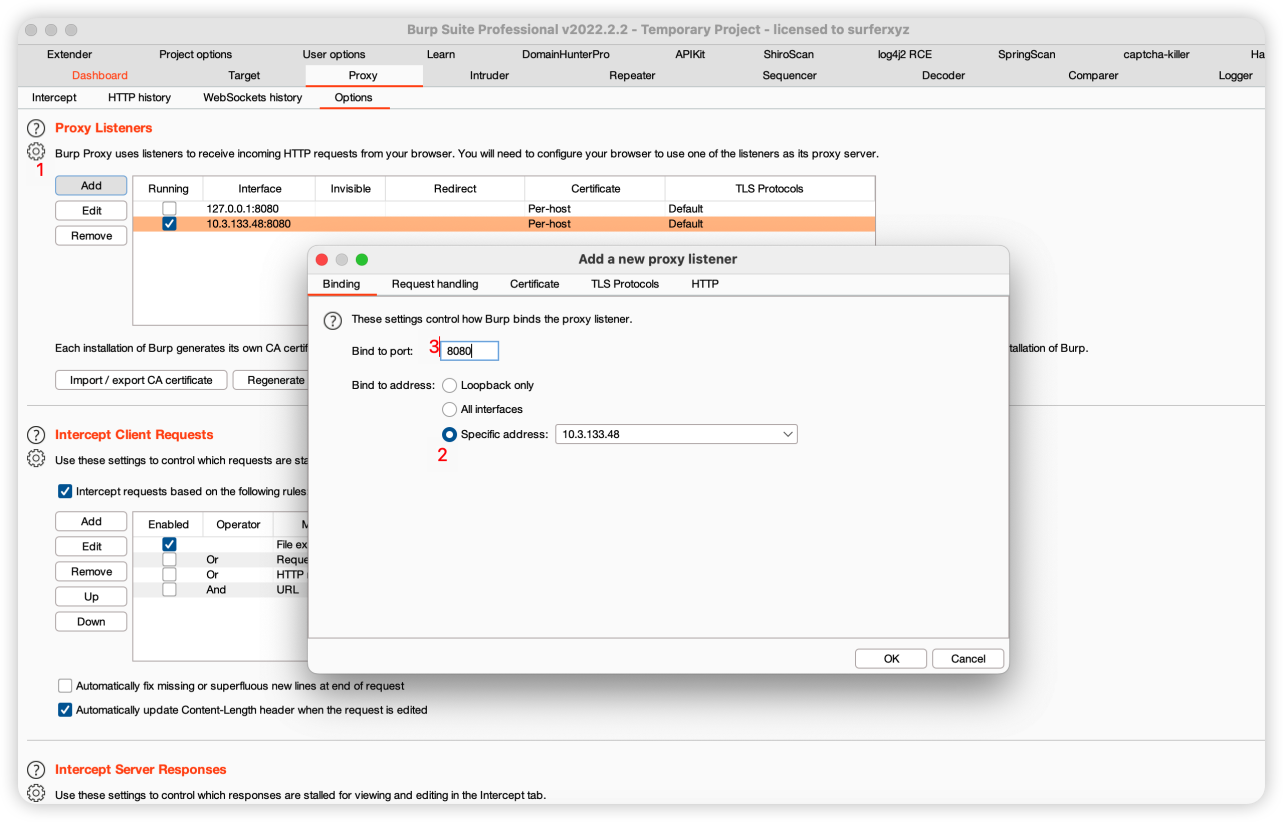Screen dimensions: 1283x822
Task: Open the SpringScan extension tab
Action: [x=1026, y=54]
